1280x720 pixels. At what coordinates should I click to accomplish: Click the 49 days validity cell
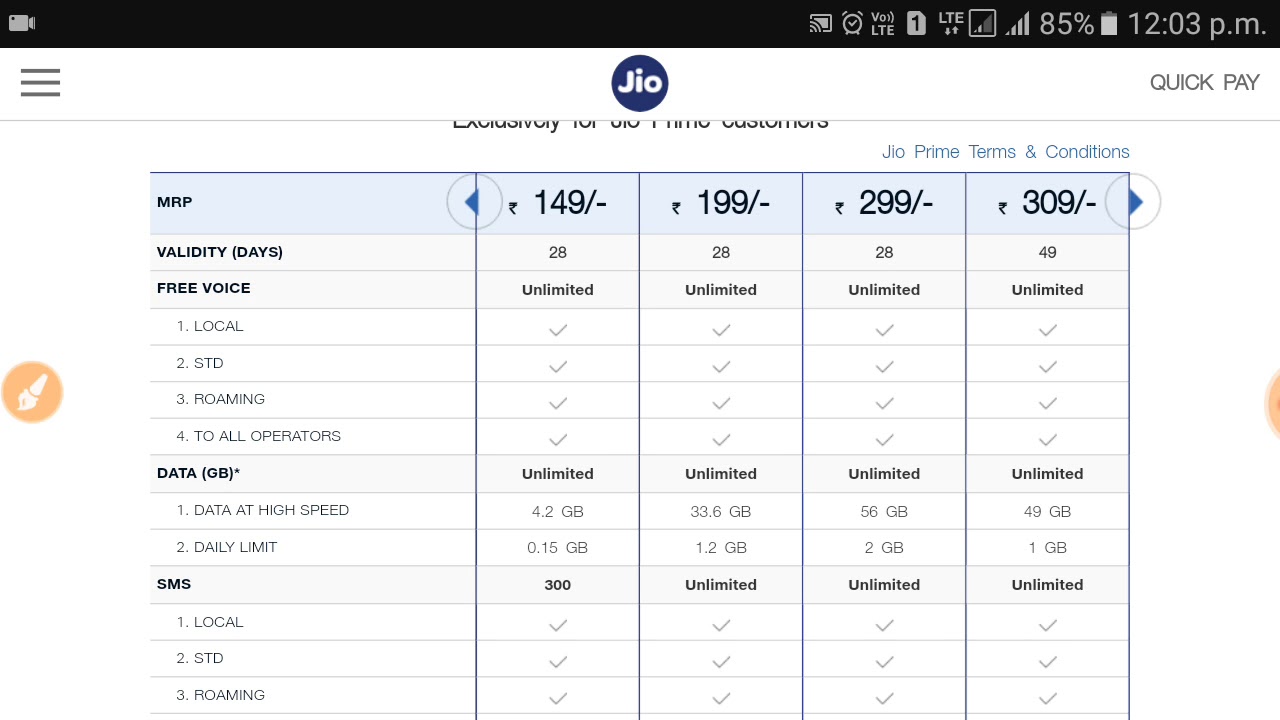(1047, 253)
